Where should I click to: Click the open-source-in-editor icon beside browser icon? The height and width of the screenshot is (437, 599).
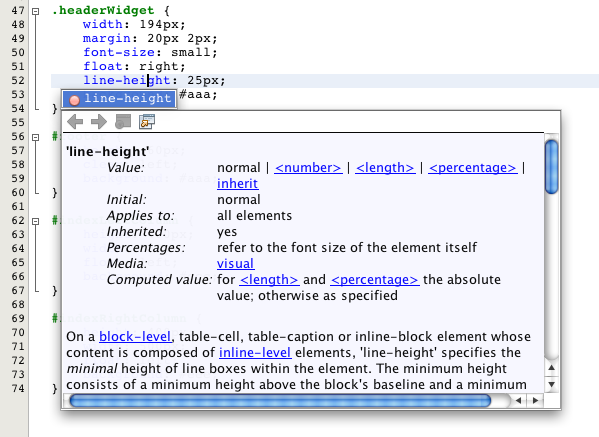click(147, 122)
